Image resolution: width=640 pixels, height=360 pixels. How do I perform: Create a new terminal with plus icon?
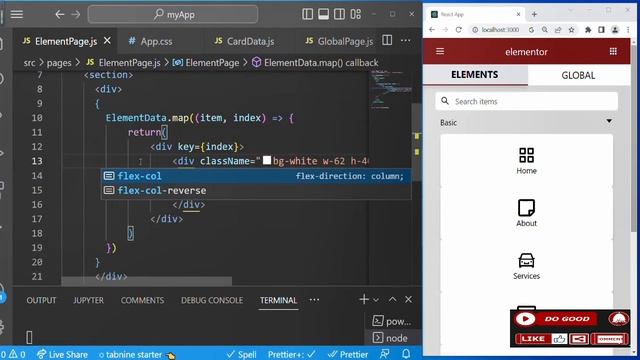tap(364, 300)
